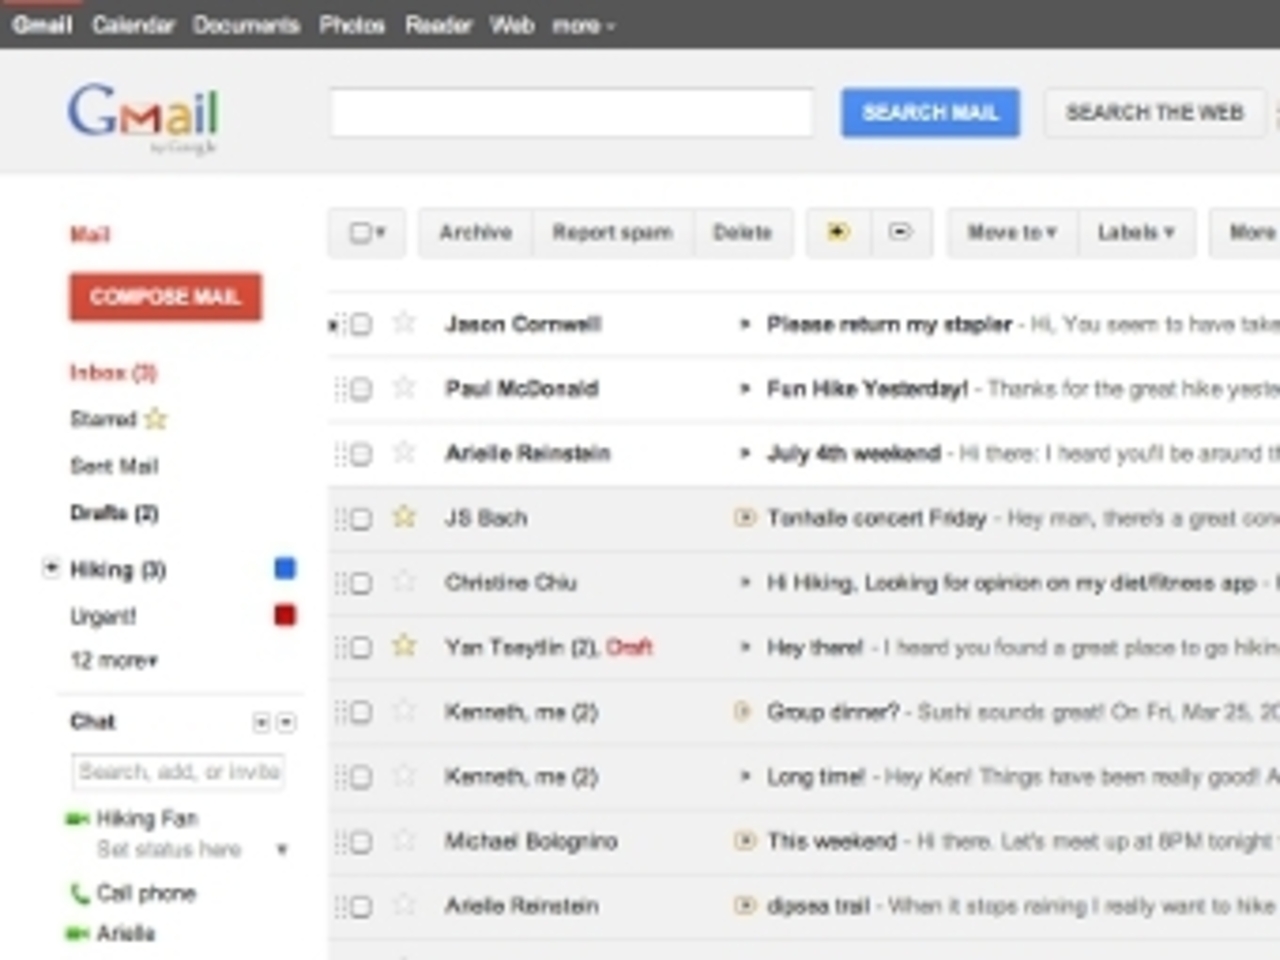Click importance marker on Please return my stapler
Image resolution: width=1280 pixels, height=960 pixels.
coord(744,324)
